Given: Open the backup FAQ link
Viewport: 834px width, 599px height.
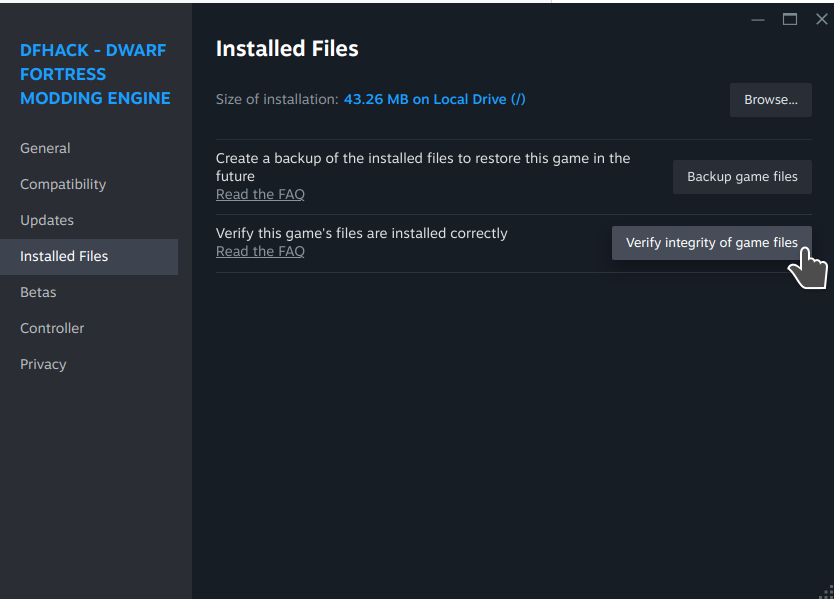Looking at the screenshot, I should click(260, 194).
